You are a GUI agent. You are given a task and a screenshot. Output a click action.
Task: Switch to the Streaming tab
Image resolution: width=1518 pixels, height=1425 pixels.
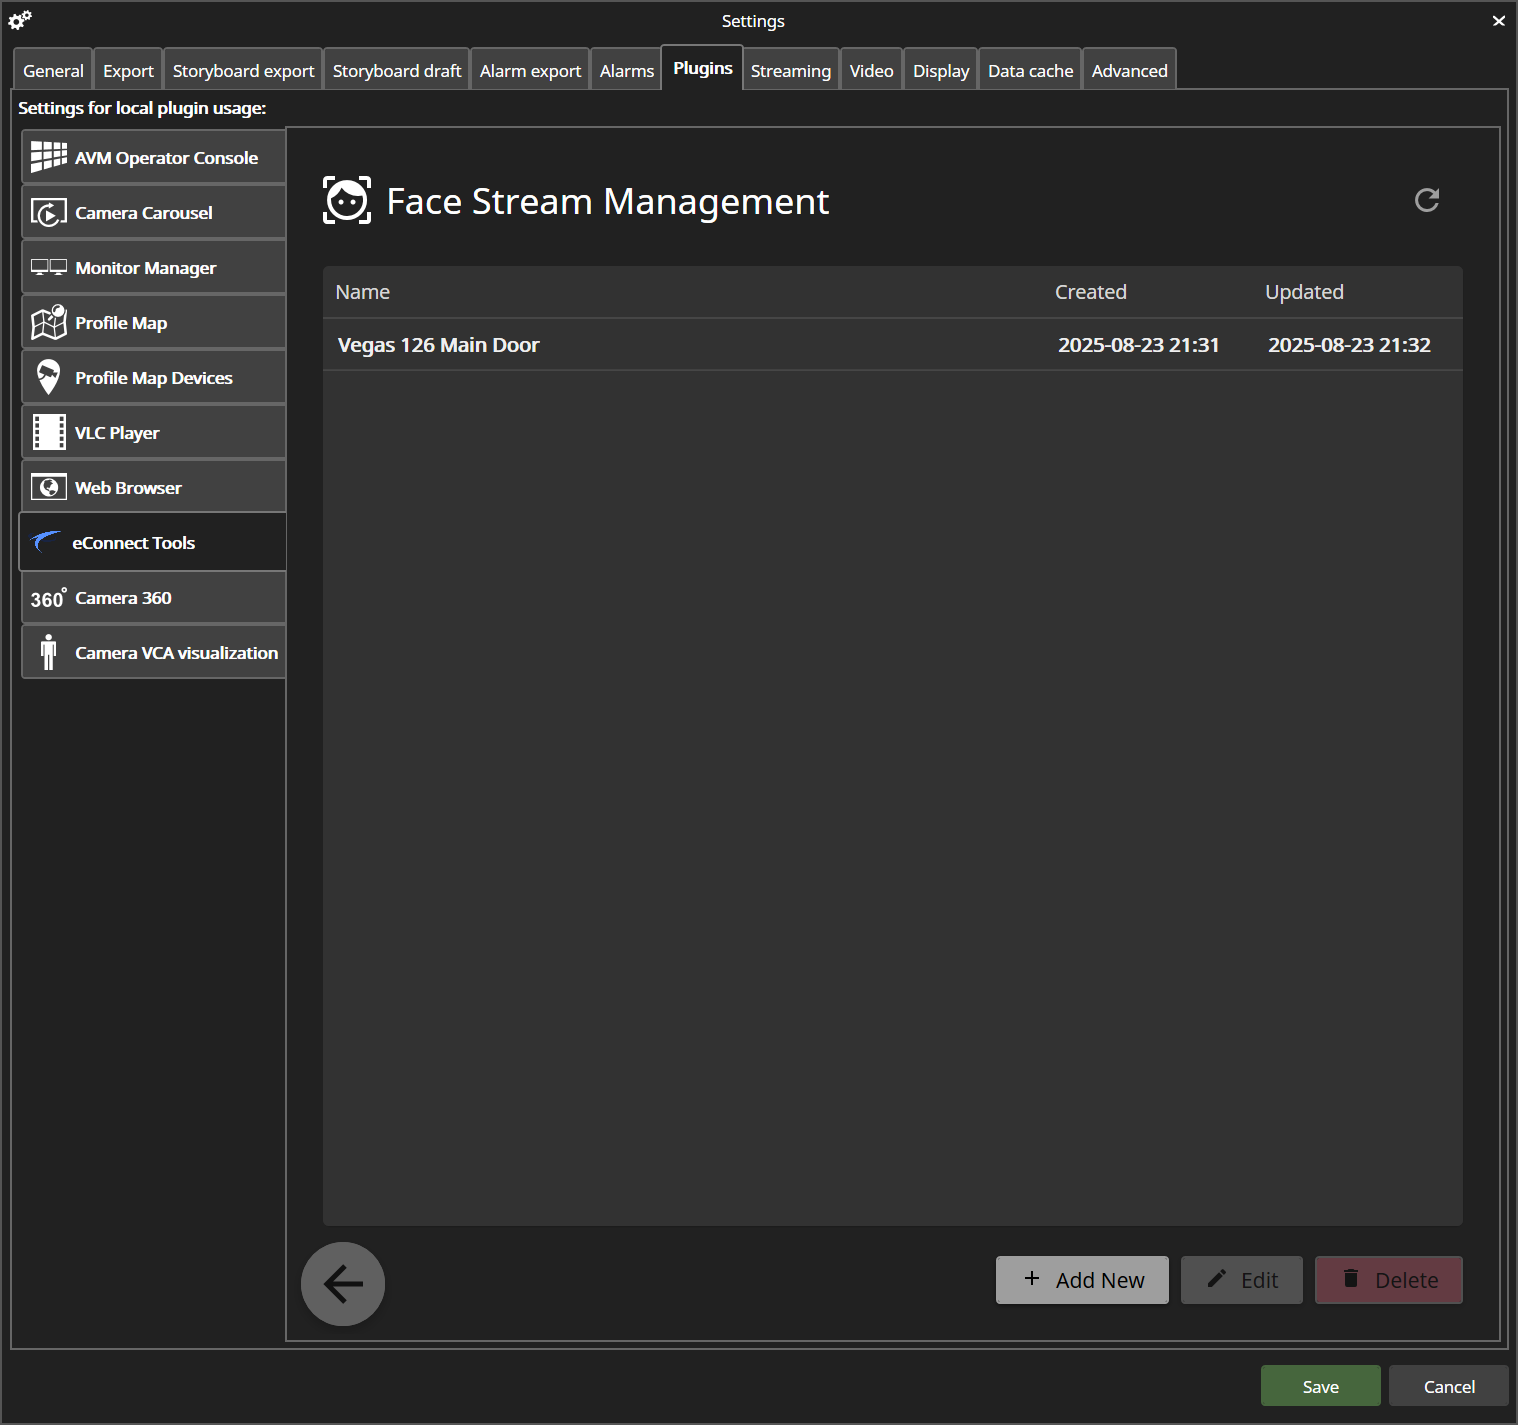[x=790, y=69]
